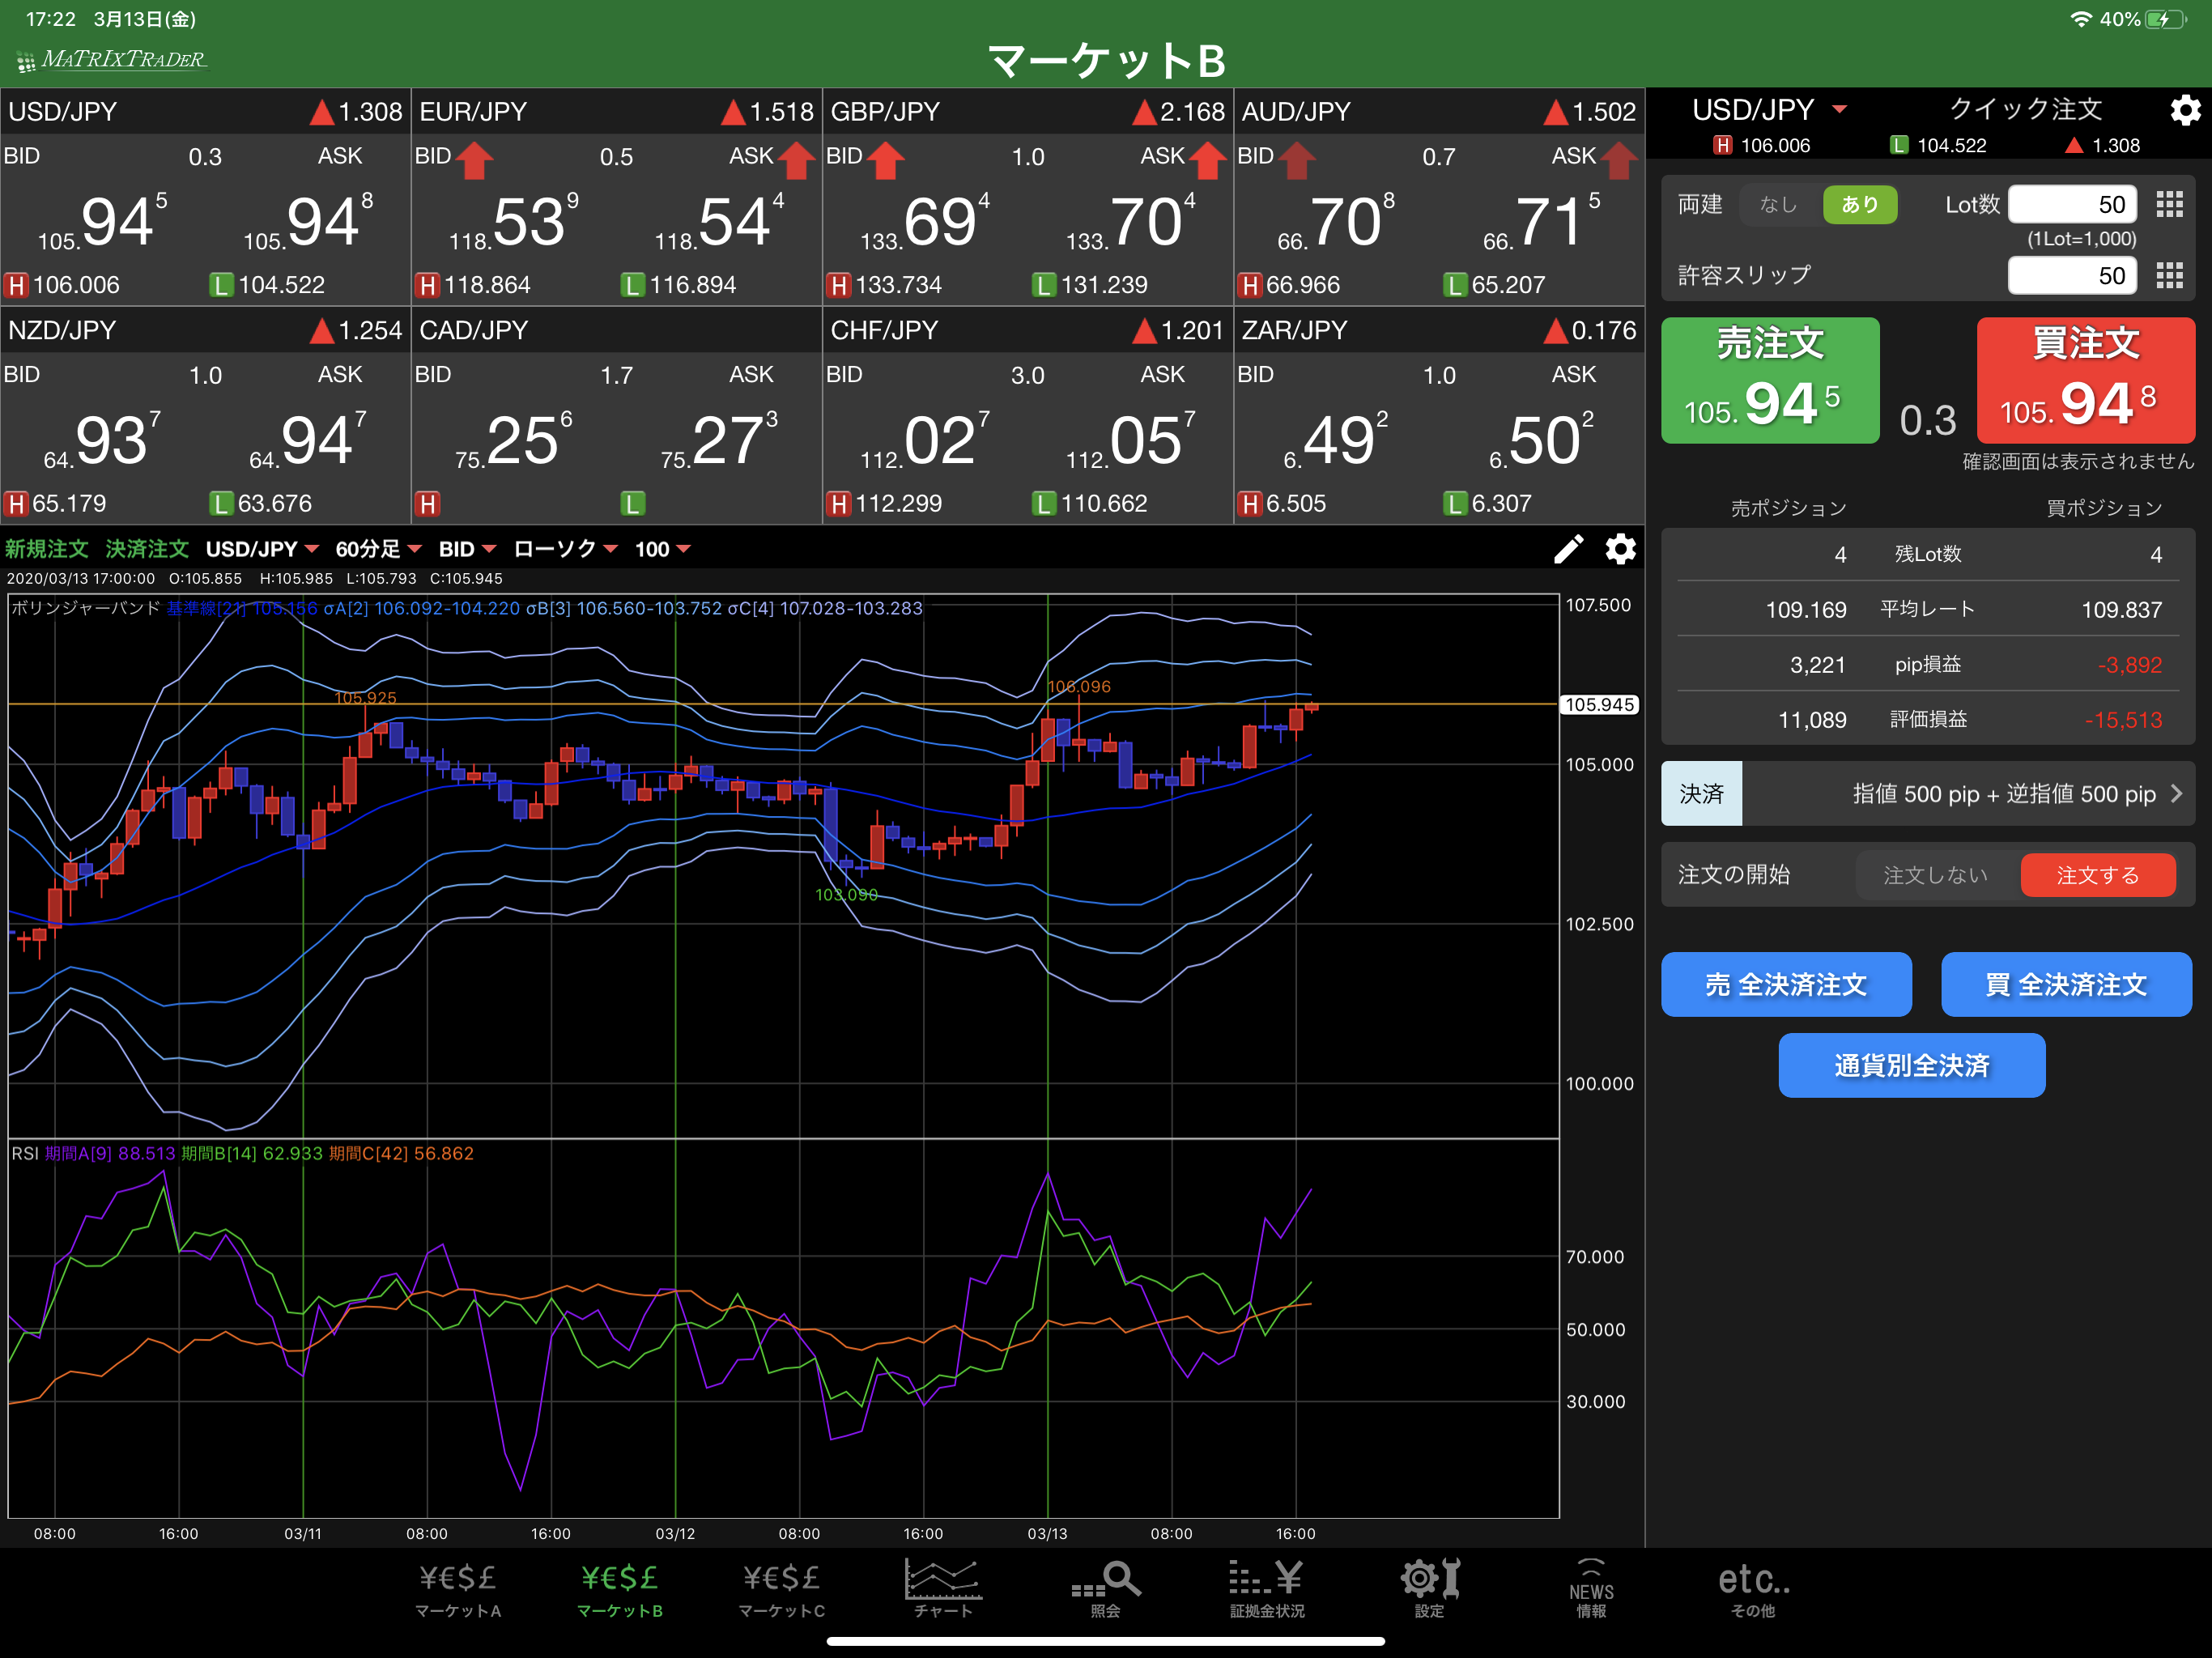The width and height of the screenshot is (2212, 1658).
Task: Select the USD/JPY rate panel
Action: [x=205, y=197]
